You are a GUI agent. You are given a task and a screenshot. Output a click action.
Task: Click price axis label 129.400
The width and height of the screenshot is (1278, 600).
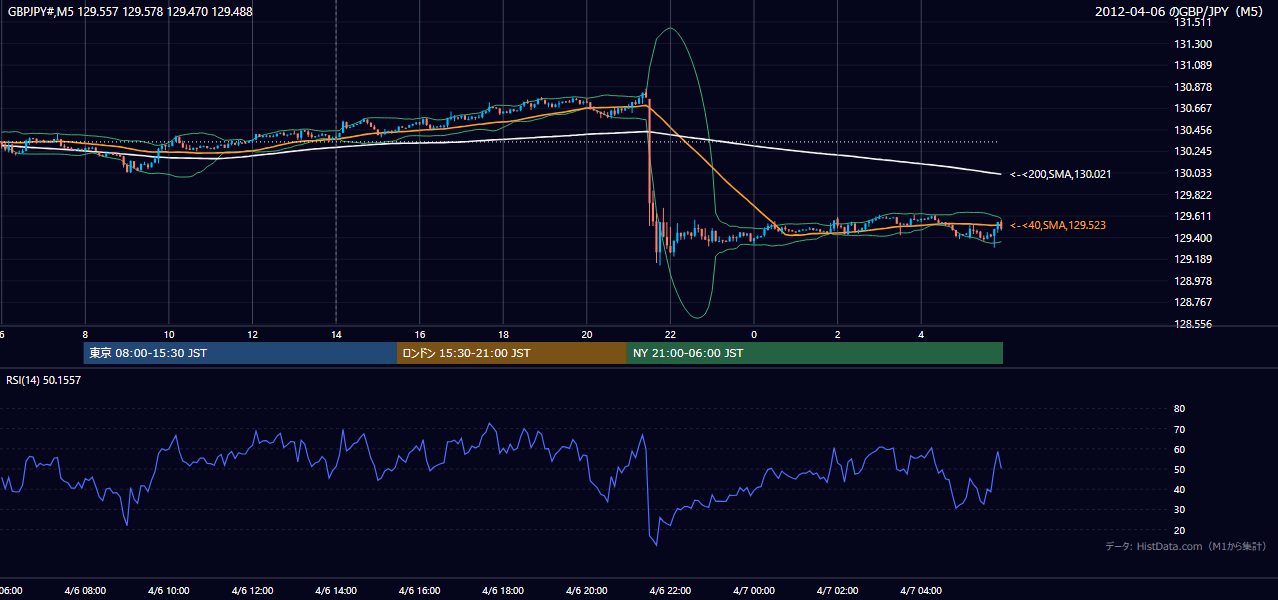click(1192, 238)
